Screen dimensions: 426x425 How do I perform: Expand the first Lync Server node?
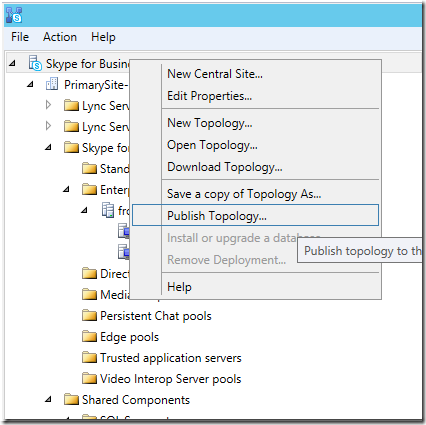[x=48, y=105]
